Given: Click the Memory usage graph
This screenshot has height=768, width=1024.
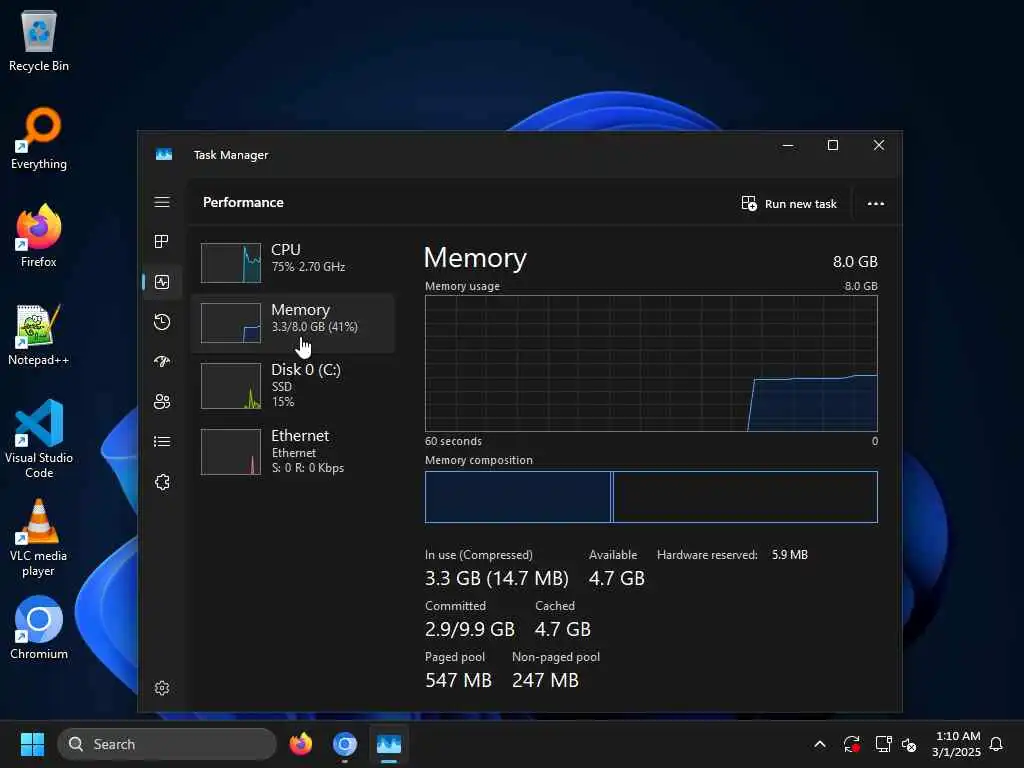Looking at the screenshot, I should pyautogui.click(x=651, y=363).
